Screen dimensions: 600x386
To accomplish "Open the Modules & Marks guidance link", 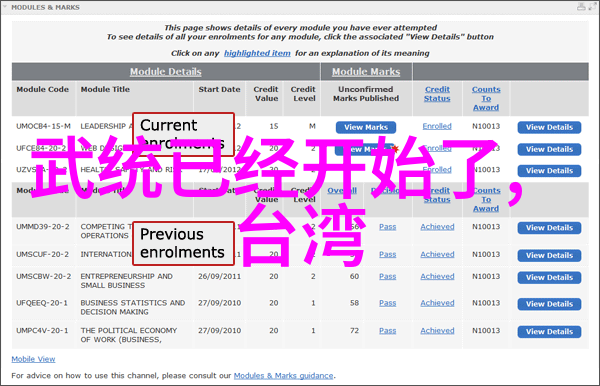I will tap(284, 376).
